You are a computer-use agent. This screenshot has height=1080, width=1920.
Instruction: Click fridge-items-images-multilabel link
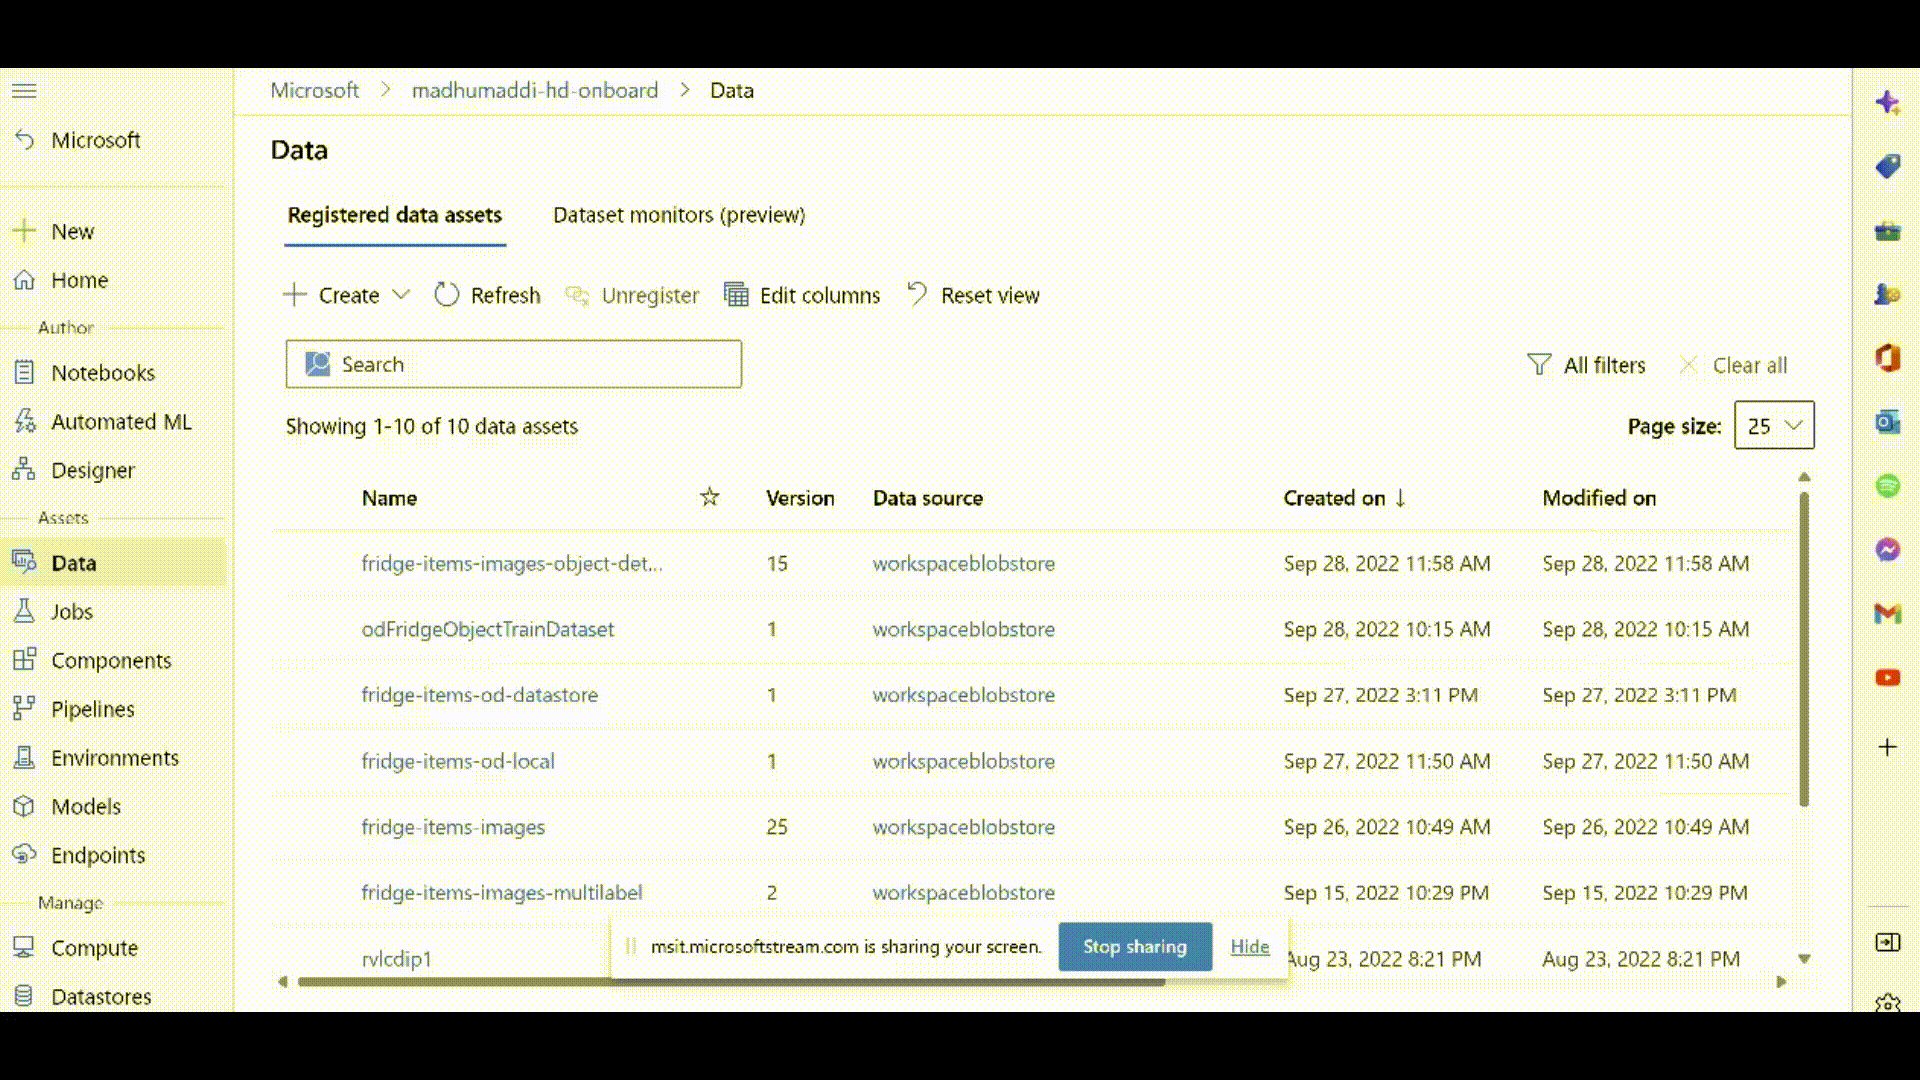(501, 893)
